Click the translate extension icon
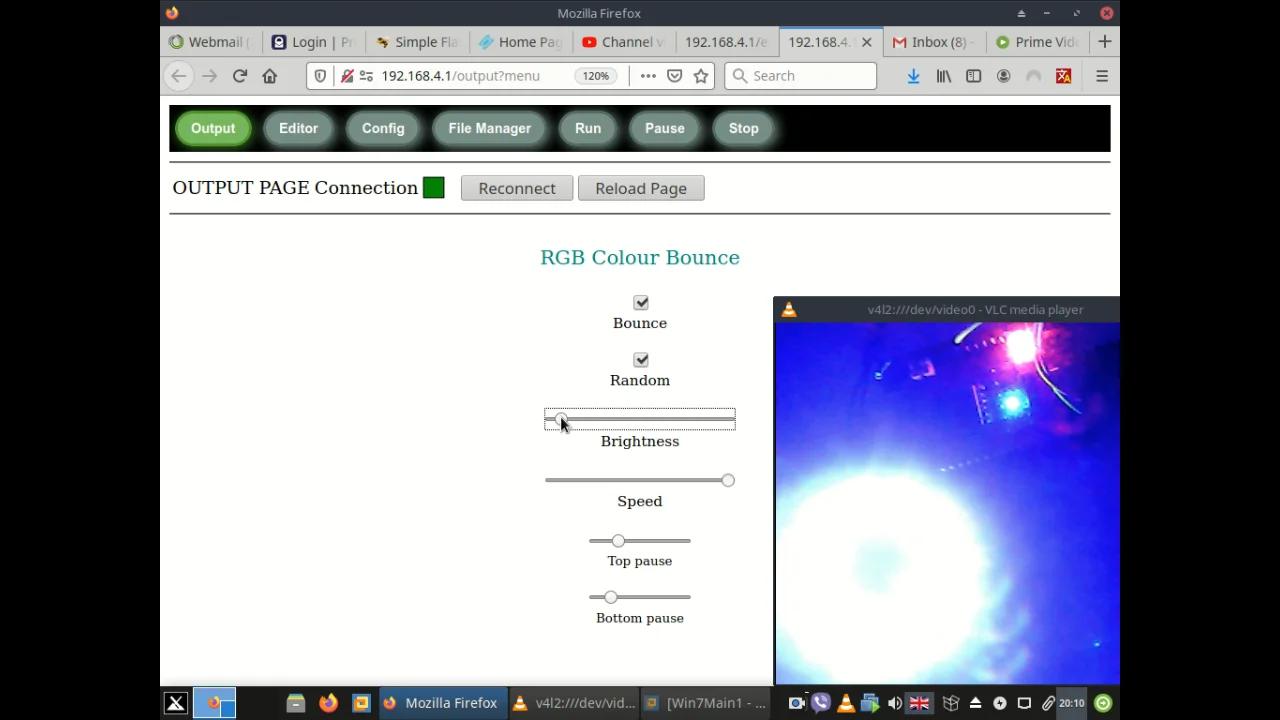This screenshot has height=720, width=1280. (1063, 76)
